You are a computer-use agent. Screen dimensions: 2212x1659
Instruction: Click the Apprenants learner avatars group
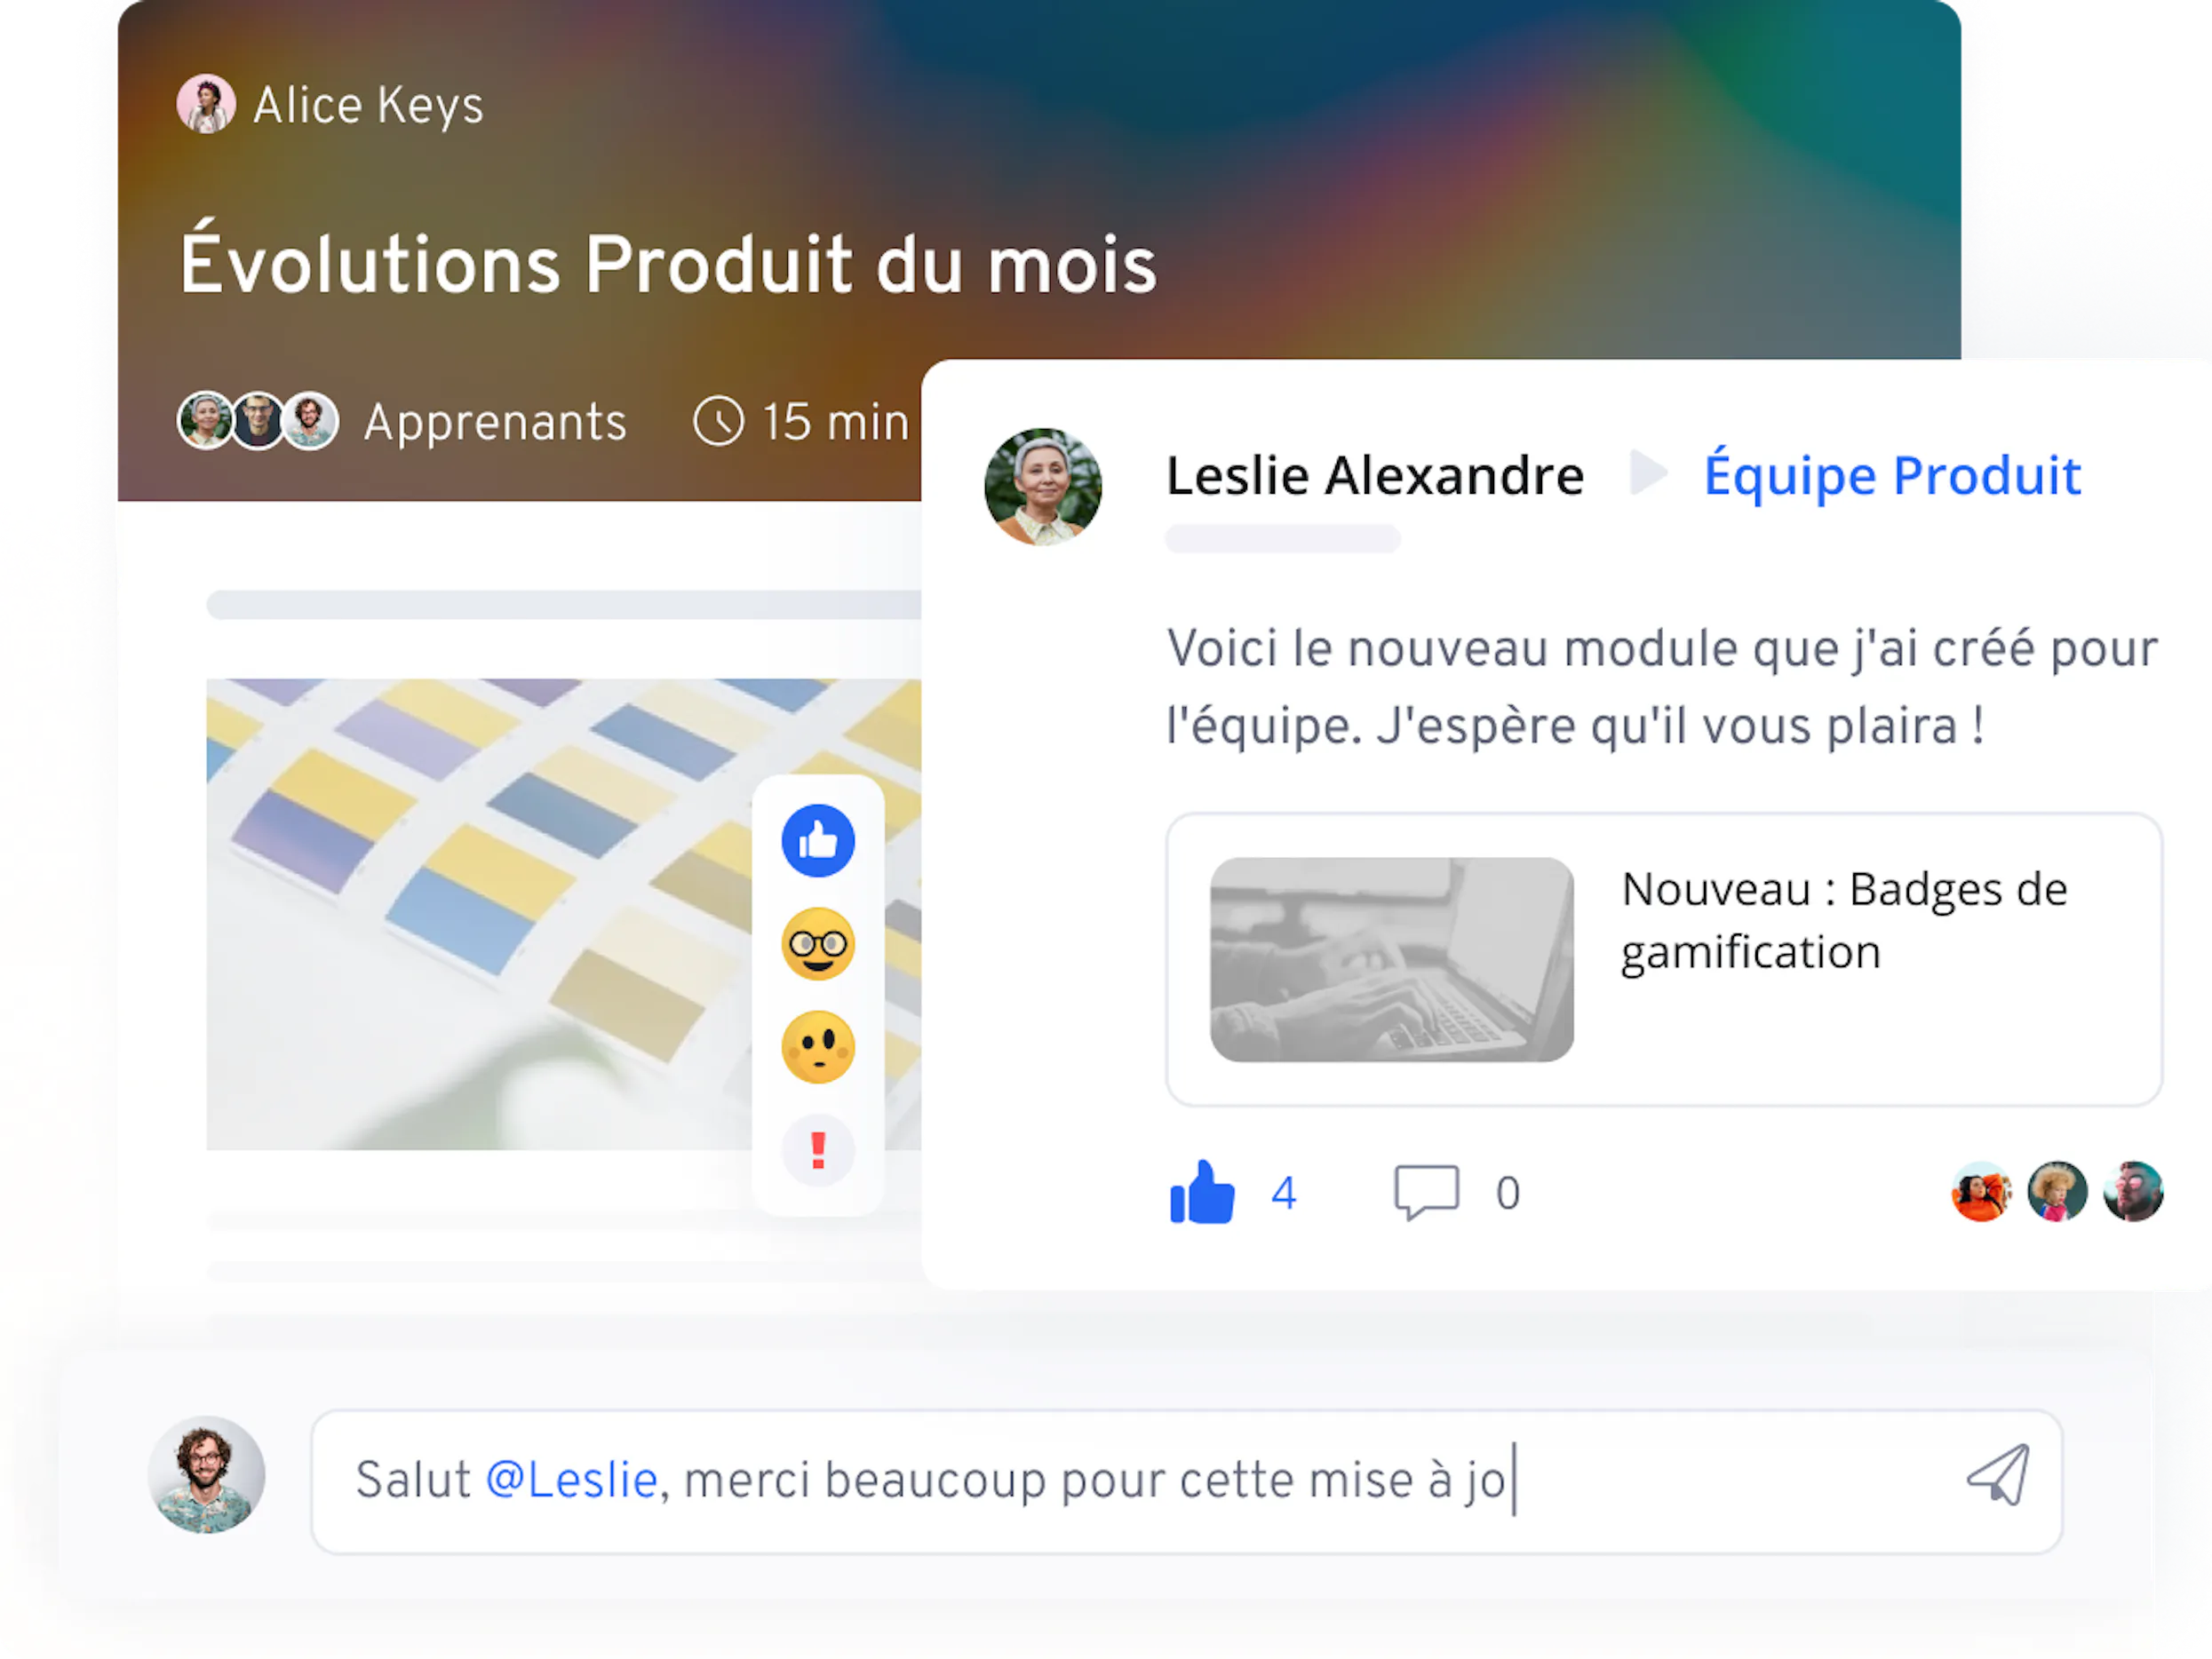pos(258,421)
